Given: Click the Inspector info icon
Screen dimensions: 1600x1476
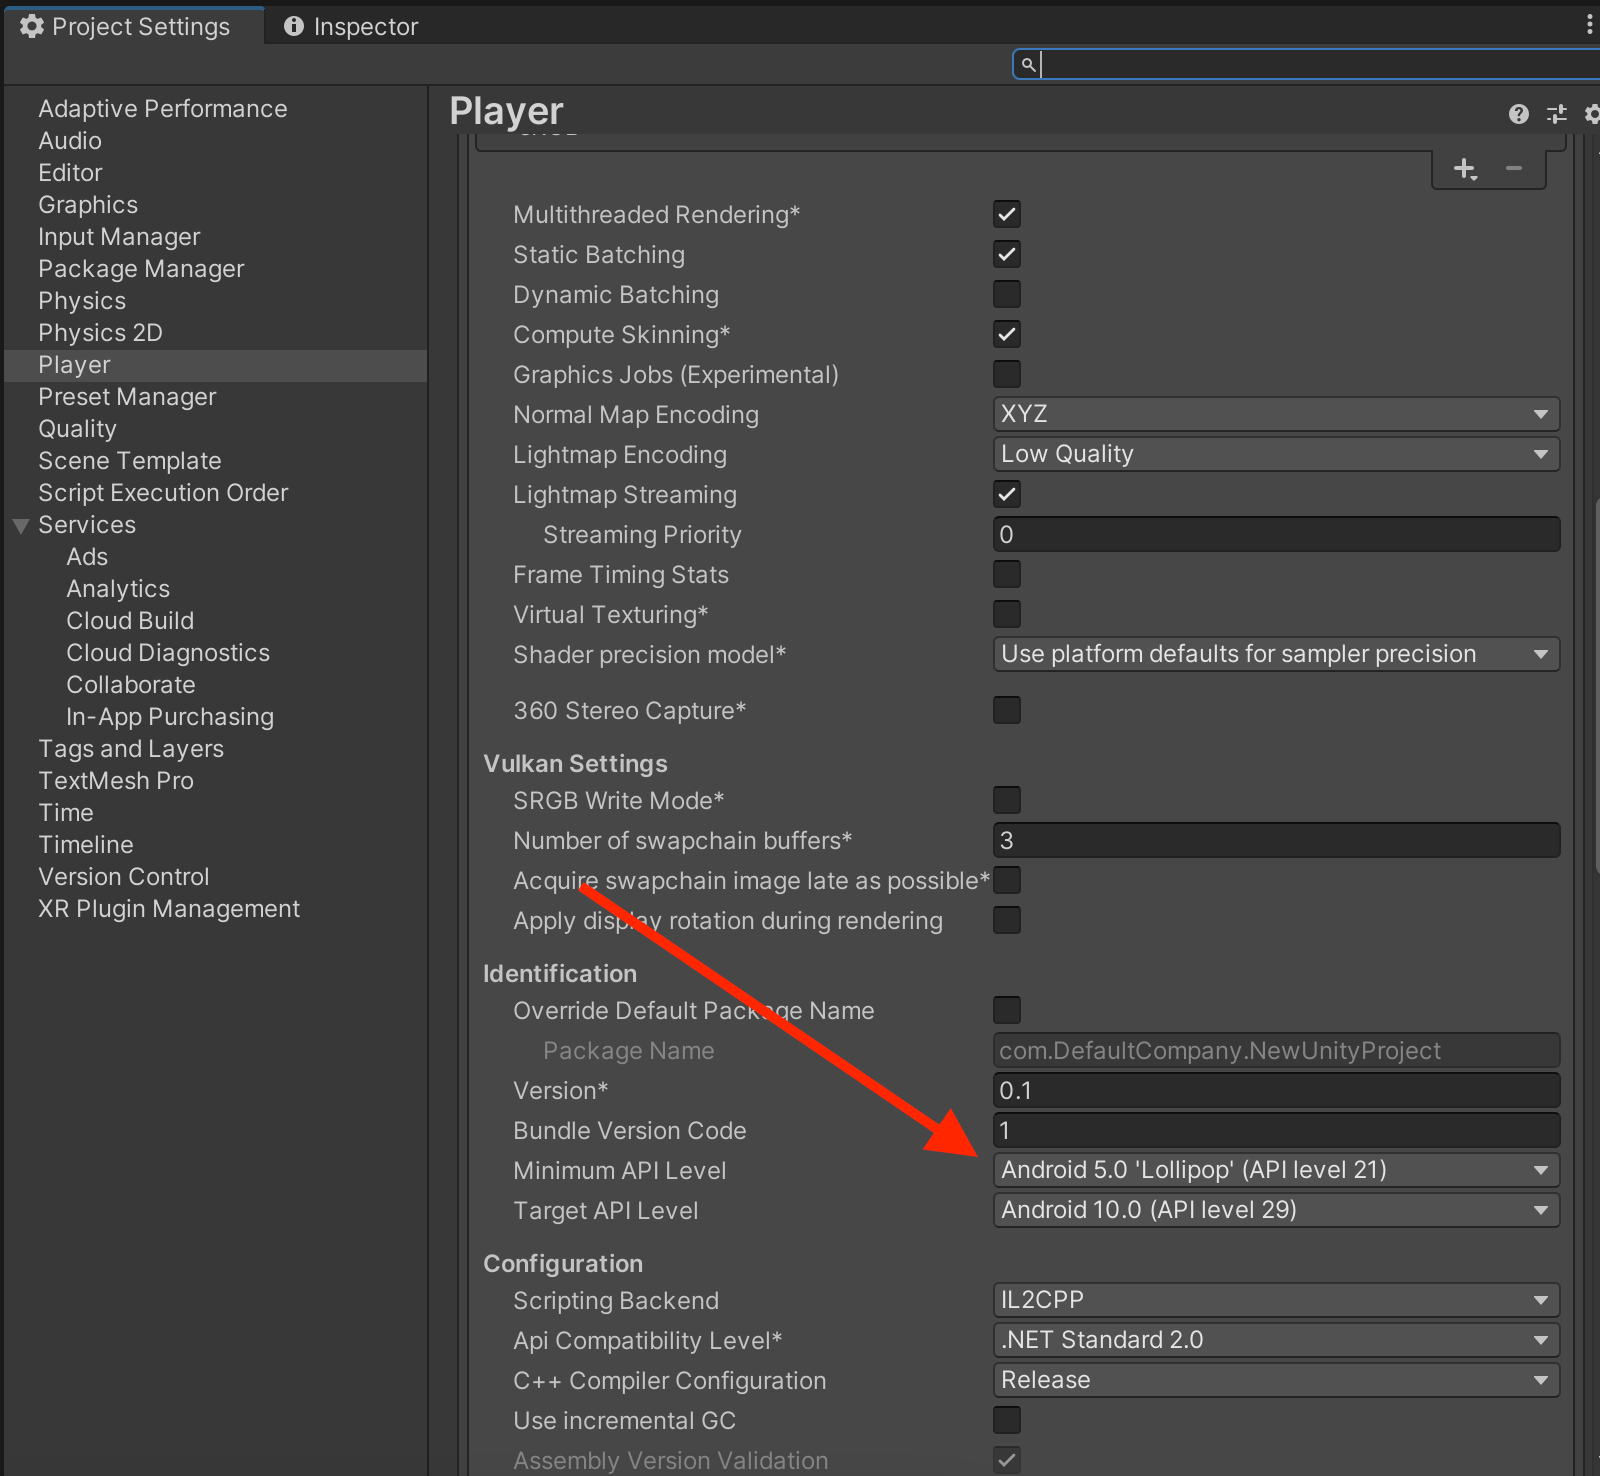Looking at the screenshot, I should 294,27.
